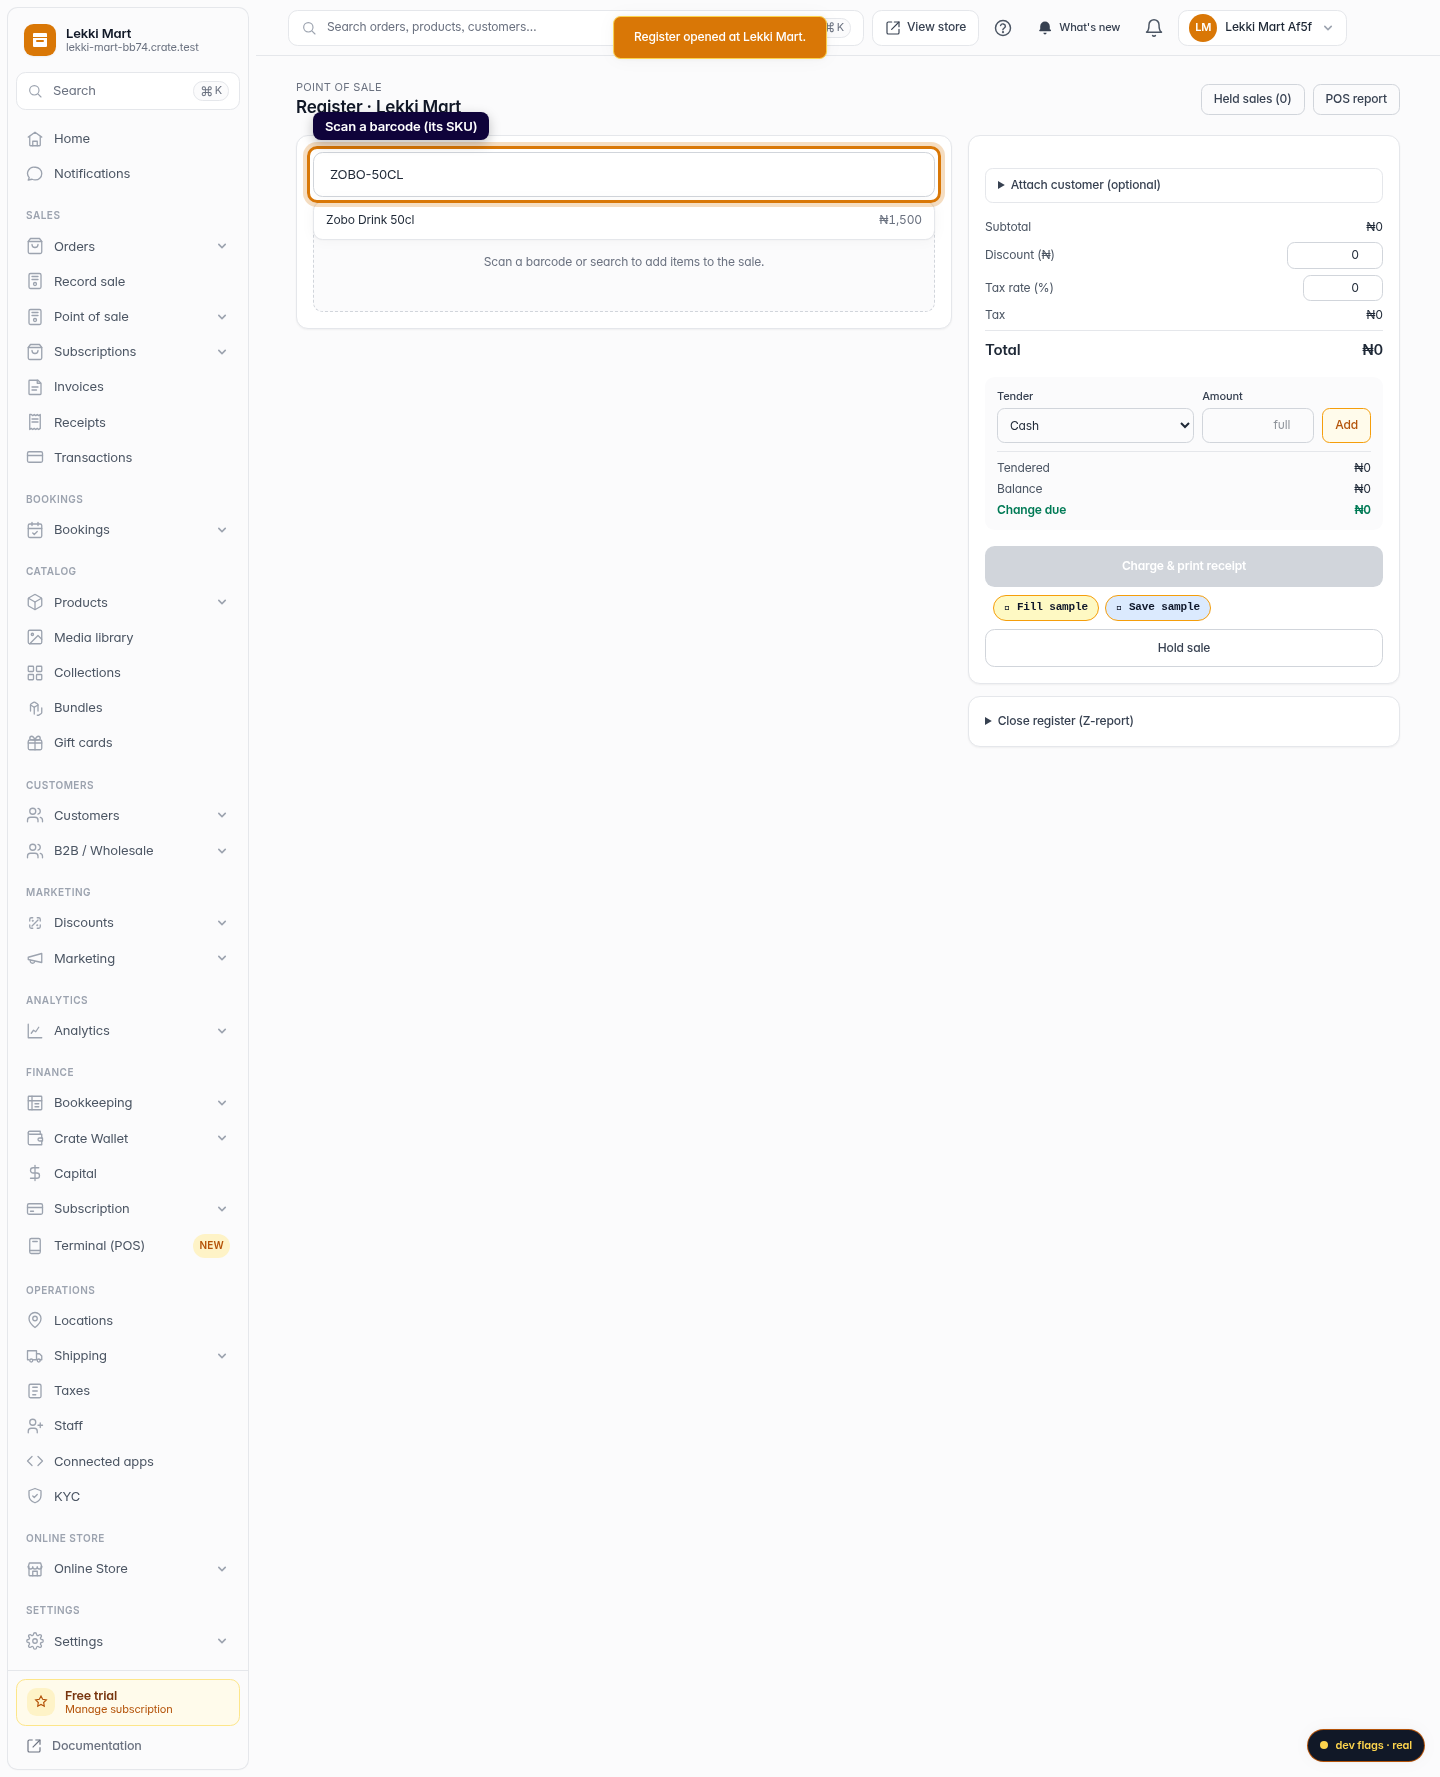
Task: Open Discounts in the sidebar
Action: [x=128, y=923]
